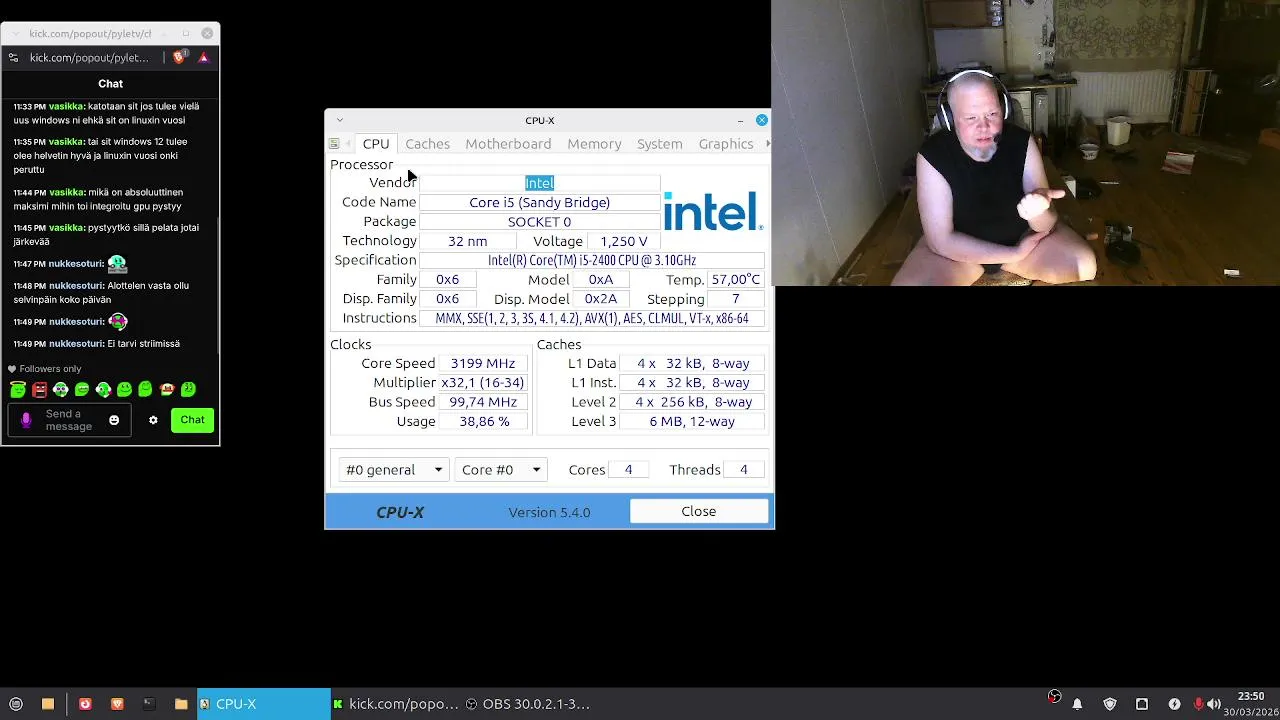Open CPU-X window menu arrow in title bar
1280x720 pixels.
point(340,120)
